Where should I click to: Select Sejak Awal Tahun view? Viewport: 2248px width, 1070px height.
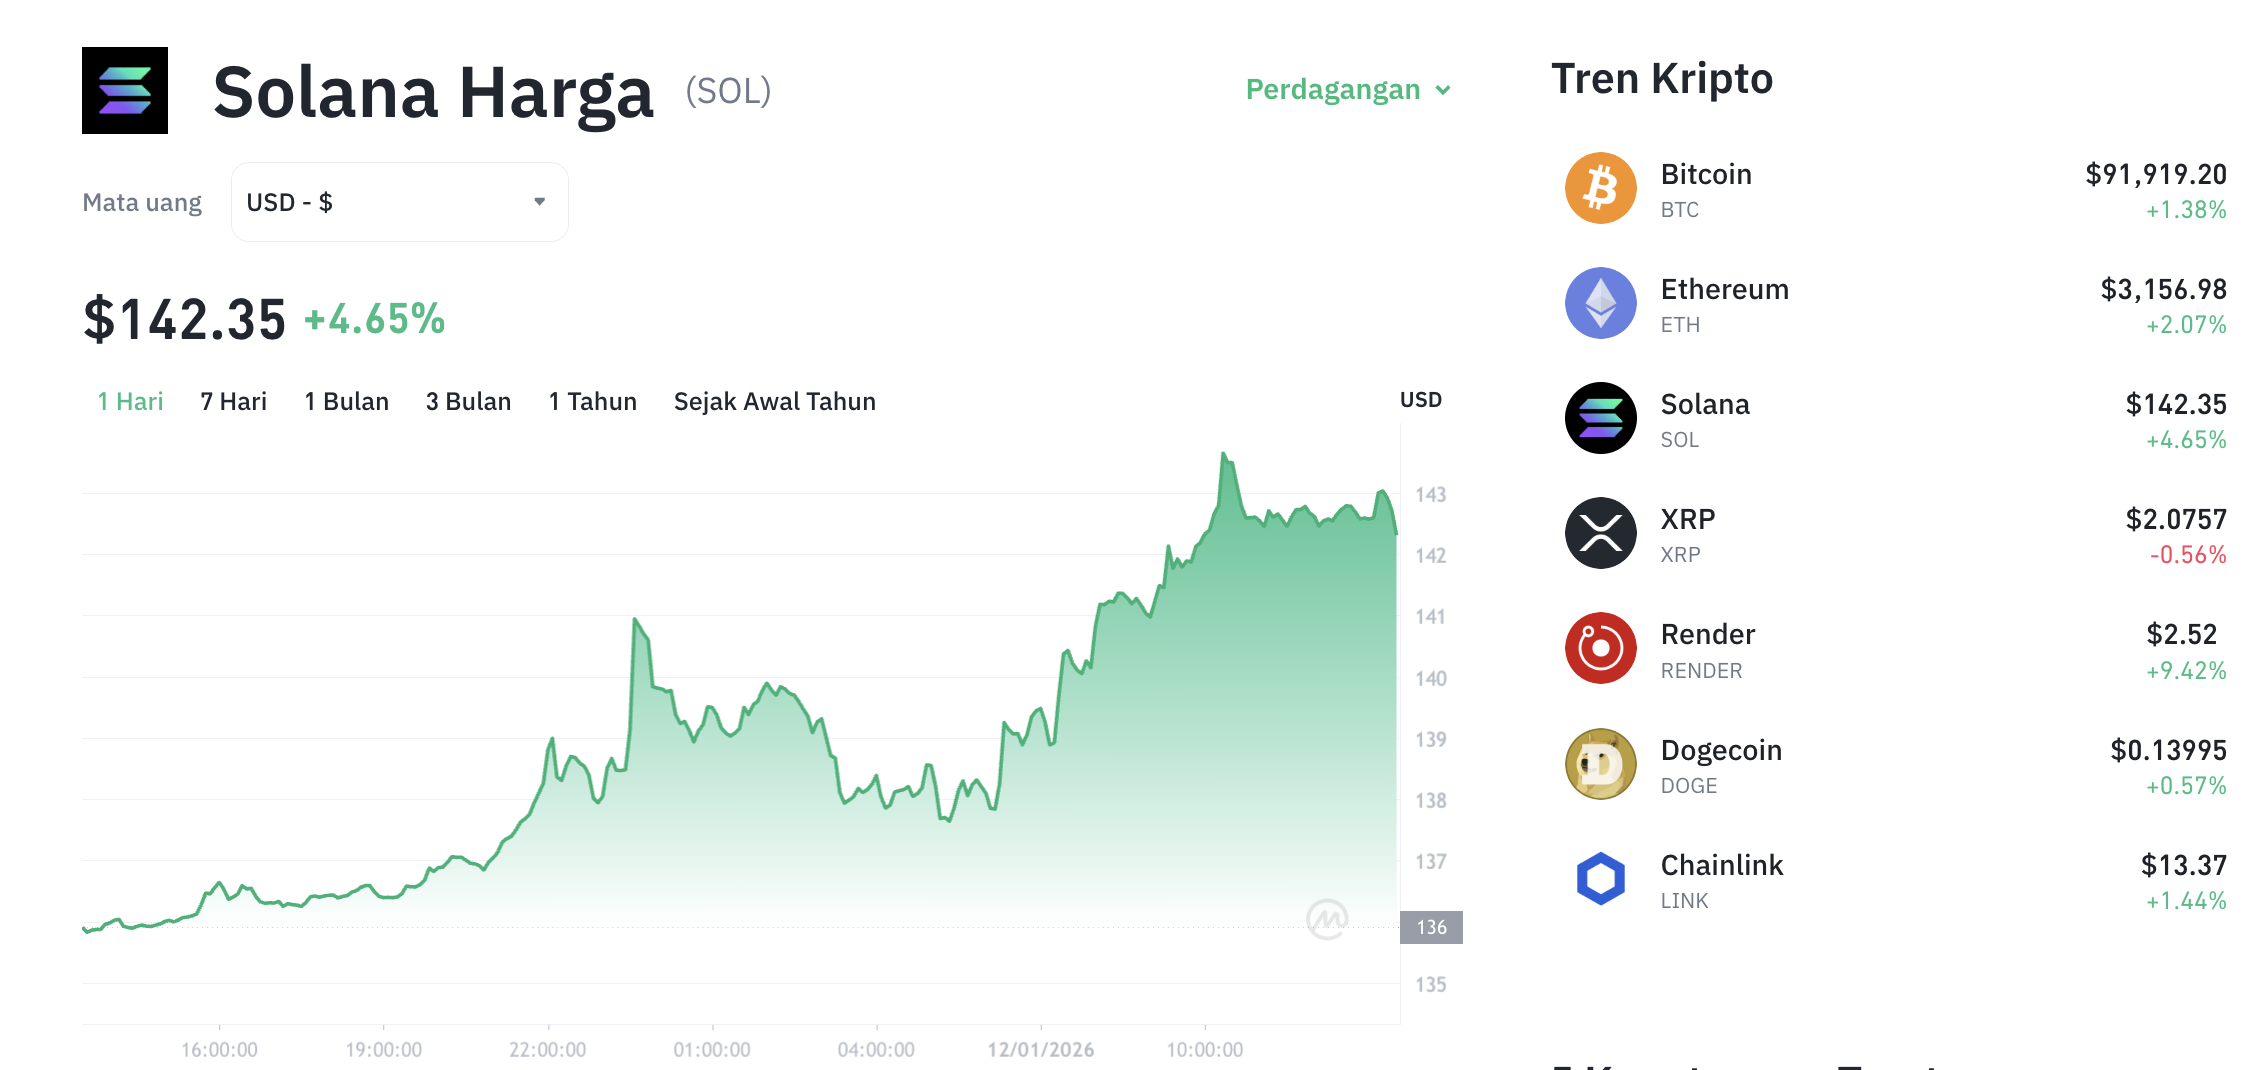[x=774, y=401]
